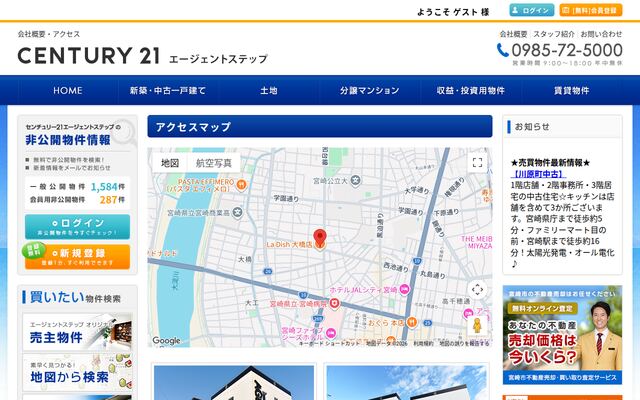Open 新築・中古一戸建て menu item
The width and height of the screenshot is (640, 400).
pos(168,90)
